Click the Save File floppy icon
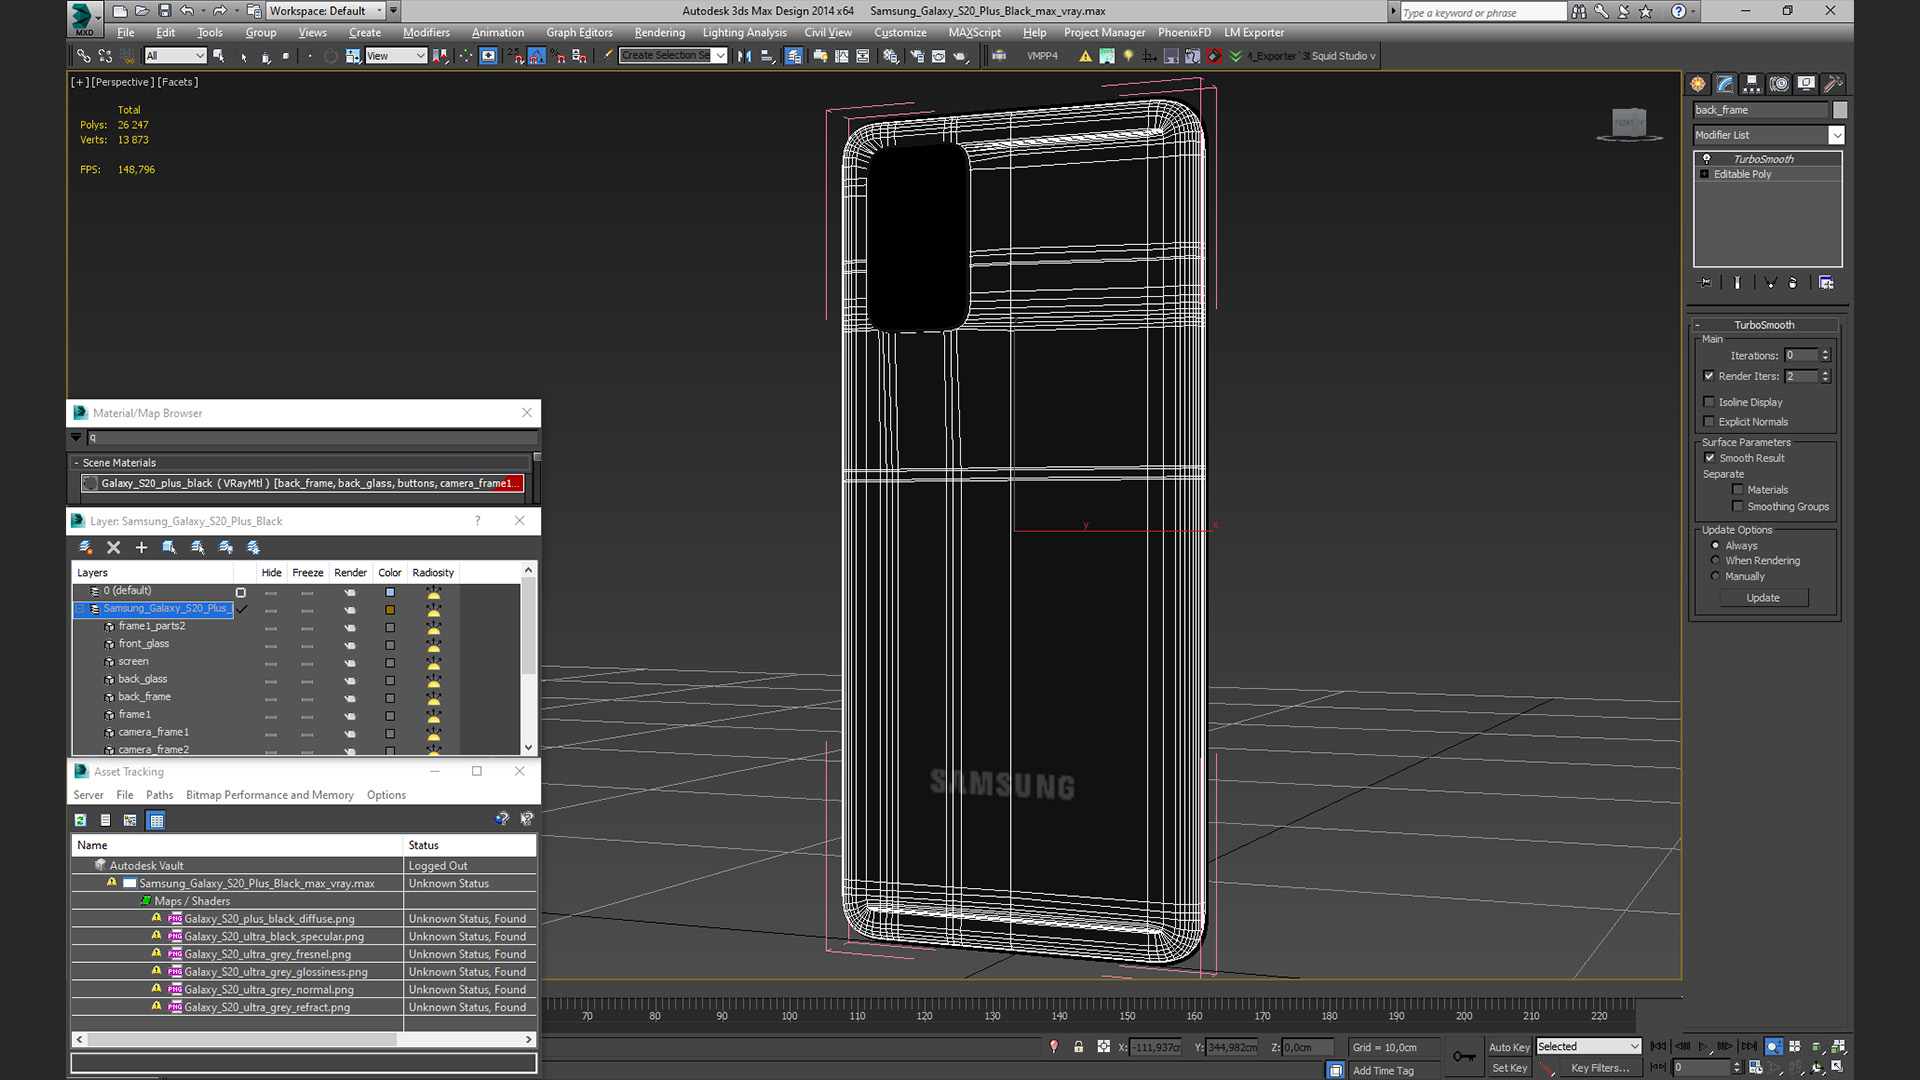Image resolution: width=1920 pixels, height=1080 pixels. click(164, 11)
